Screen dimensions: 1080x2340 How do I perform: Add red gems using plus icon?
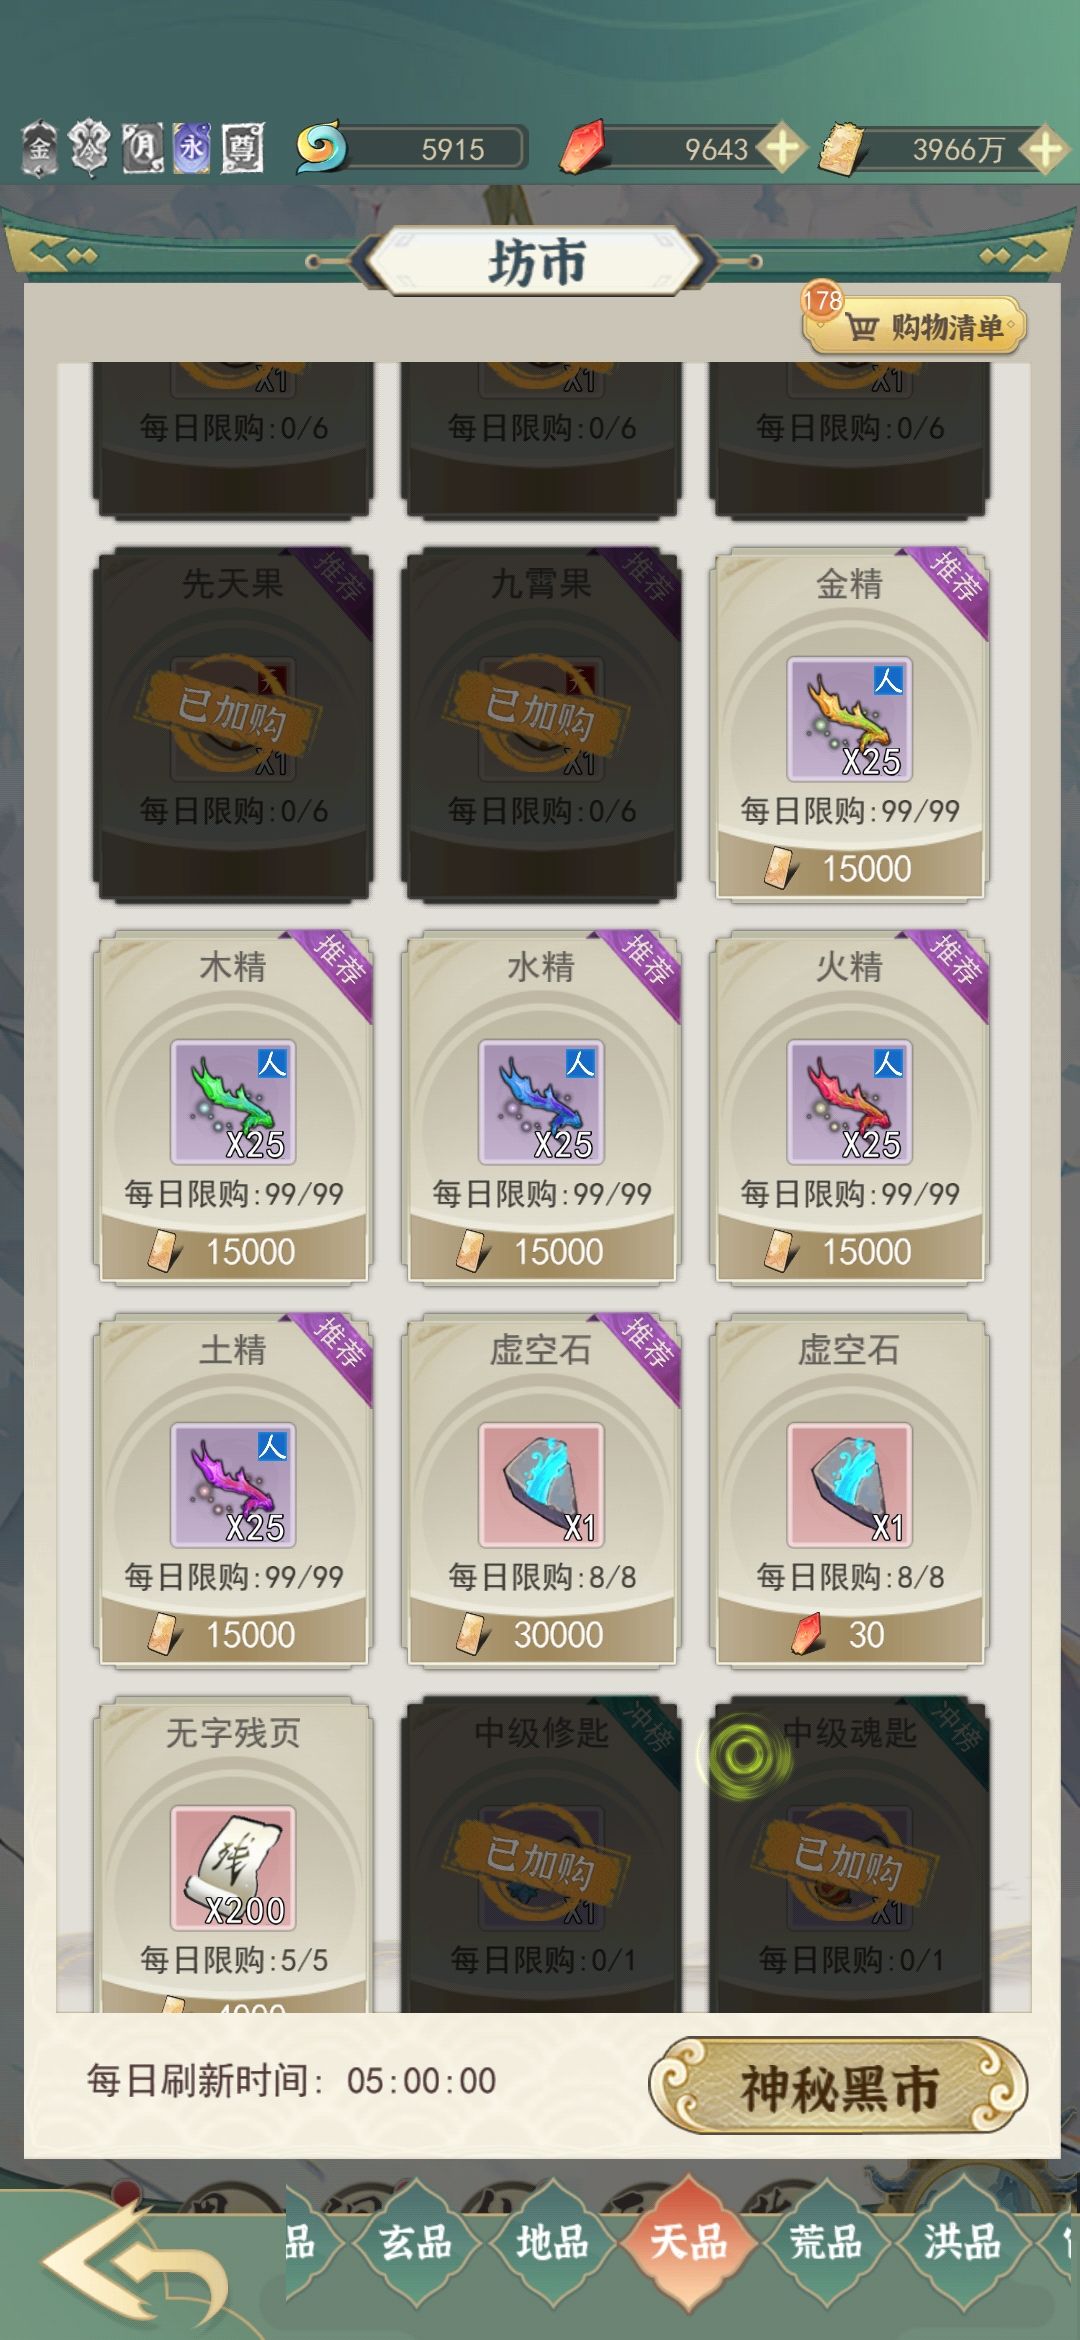[781, 149]
